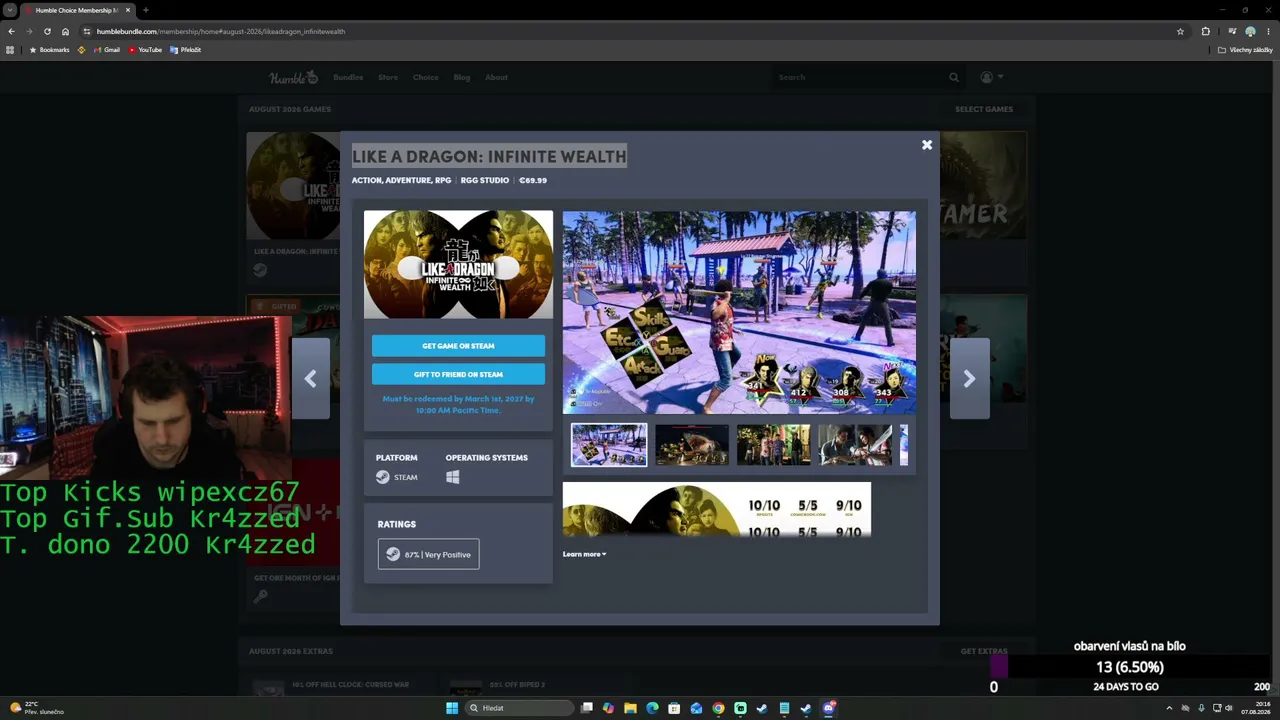Click the humblebundle.com address bar URL
Viewport: 1280px width, 720px height.
click(221, 31)
